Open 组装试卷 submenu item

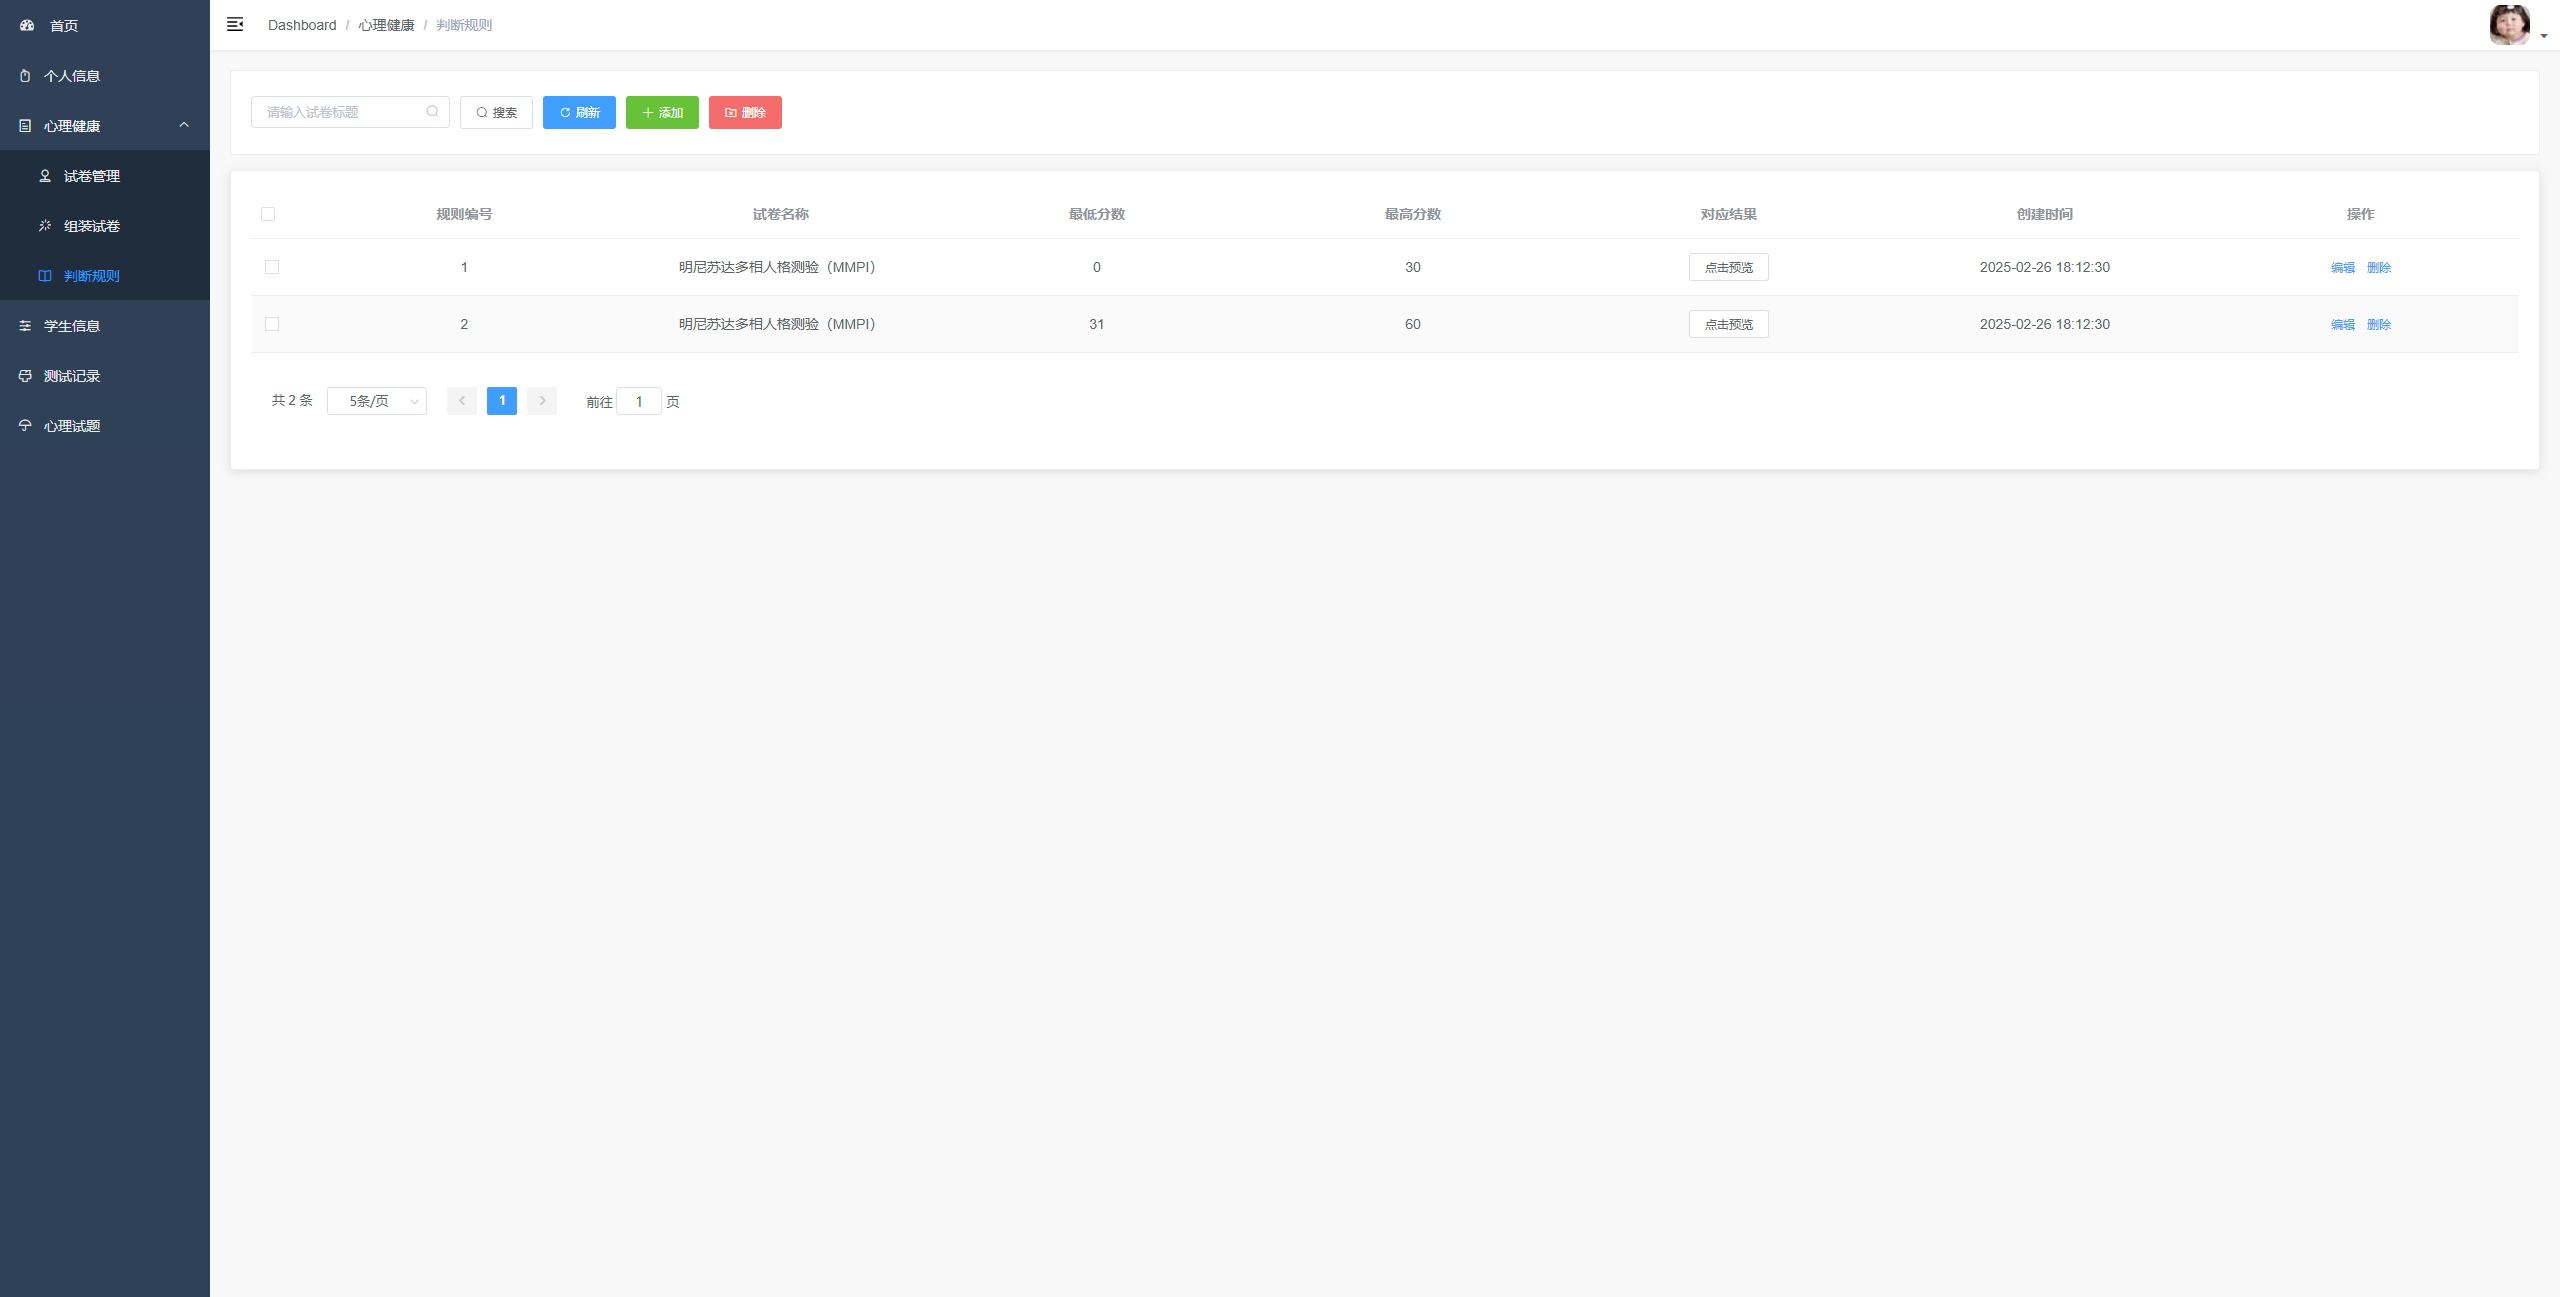pyautogui.click(x=105, y=225)
